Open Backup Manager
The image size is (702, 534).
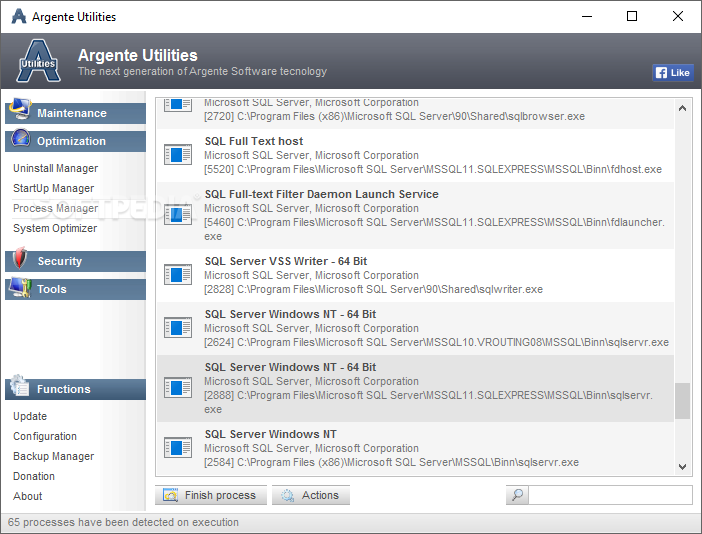point(54,456)
